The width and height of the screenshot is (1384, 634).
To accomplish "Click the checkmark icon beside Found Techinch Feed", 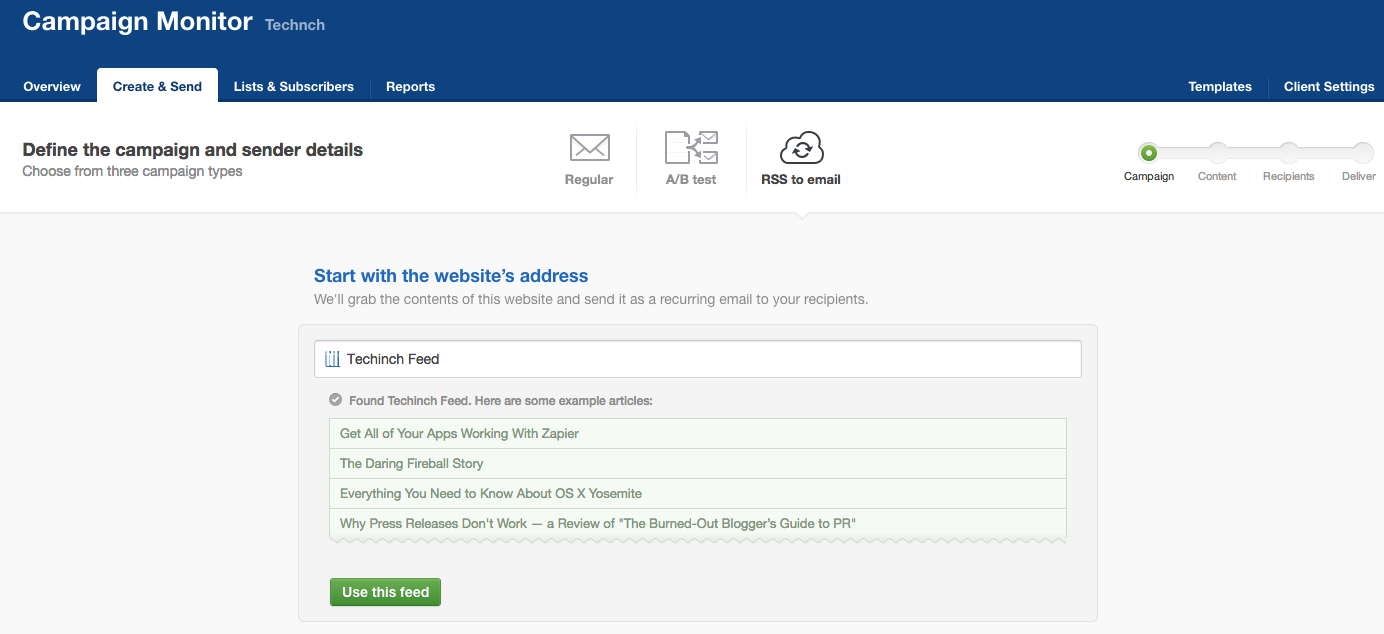I will [336, 400].
